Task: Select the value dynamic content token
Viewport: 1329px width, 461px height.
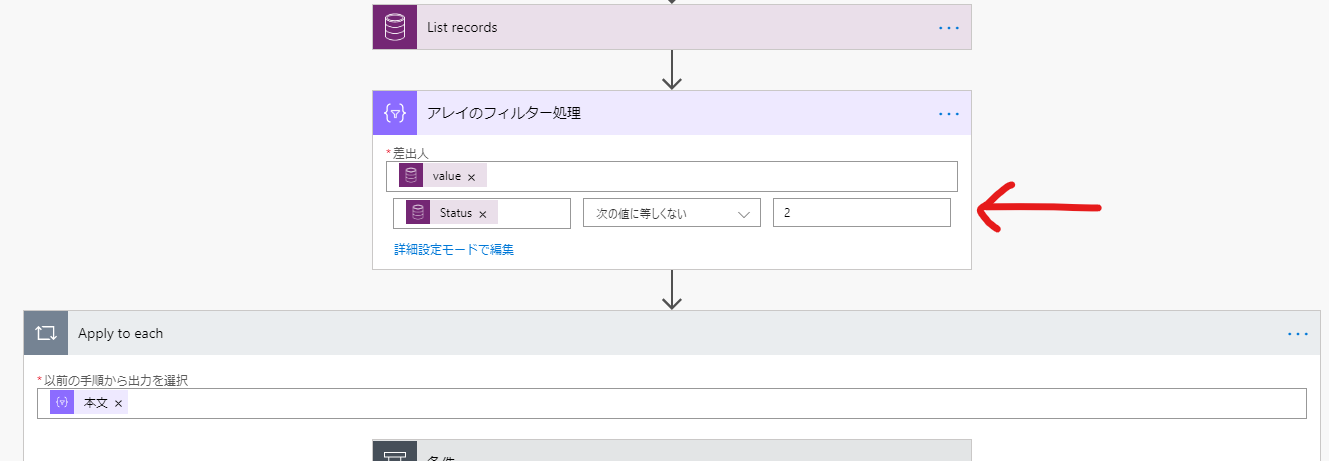Action: [443, 176]
